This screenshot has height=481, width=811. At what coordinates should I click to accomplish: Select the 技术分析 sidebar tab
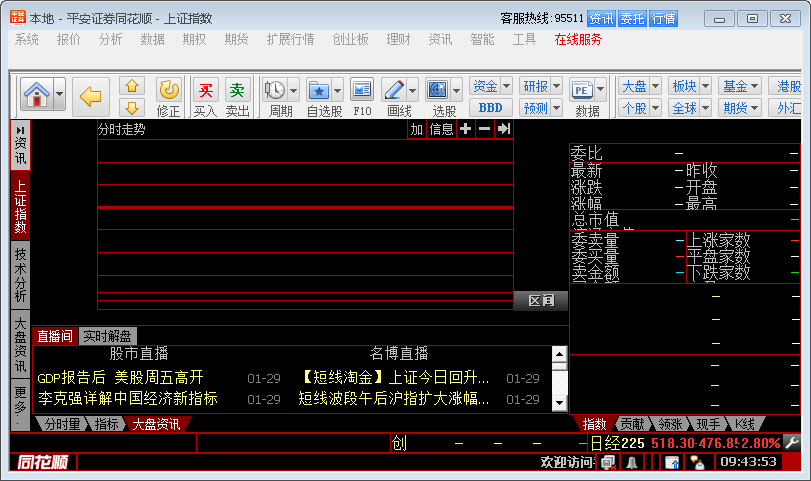click(20, 275)
